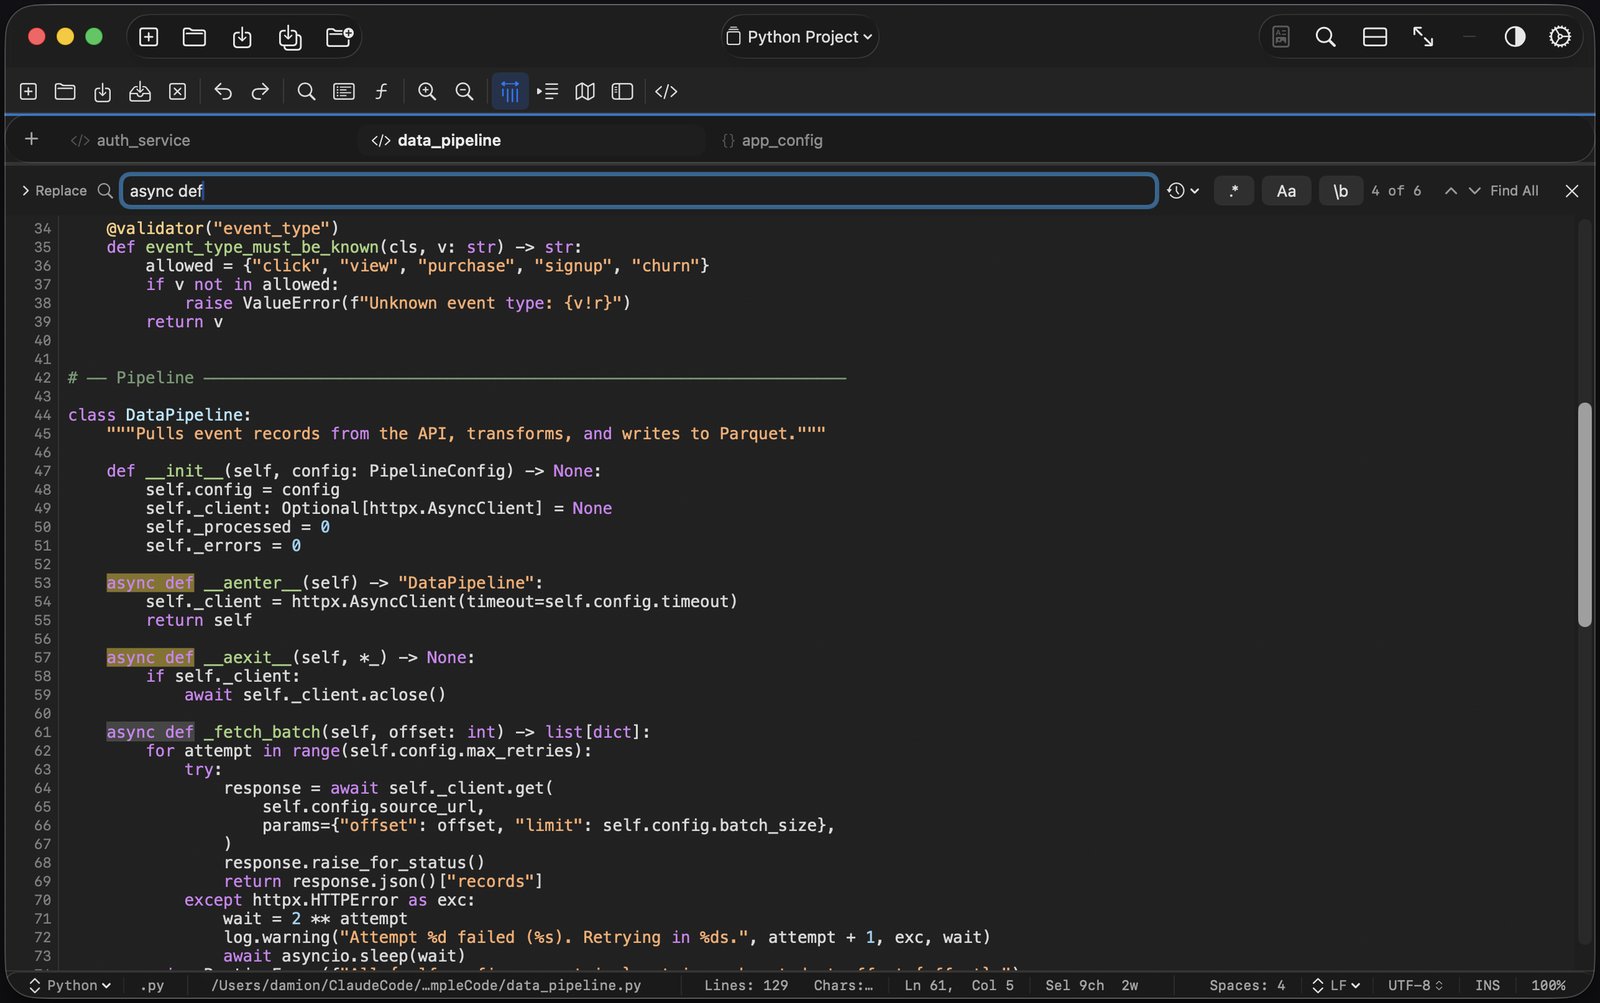Screen dimensions: 1600x1003
Task: Click the tray-with-arrow icon in the toolbar
Action: click(140, 92)
